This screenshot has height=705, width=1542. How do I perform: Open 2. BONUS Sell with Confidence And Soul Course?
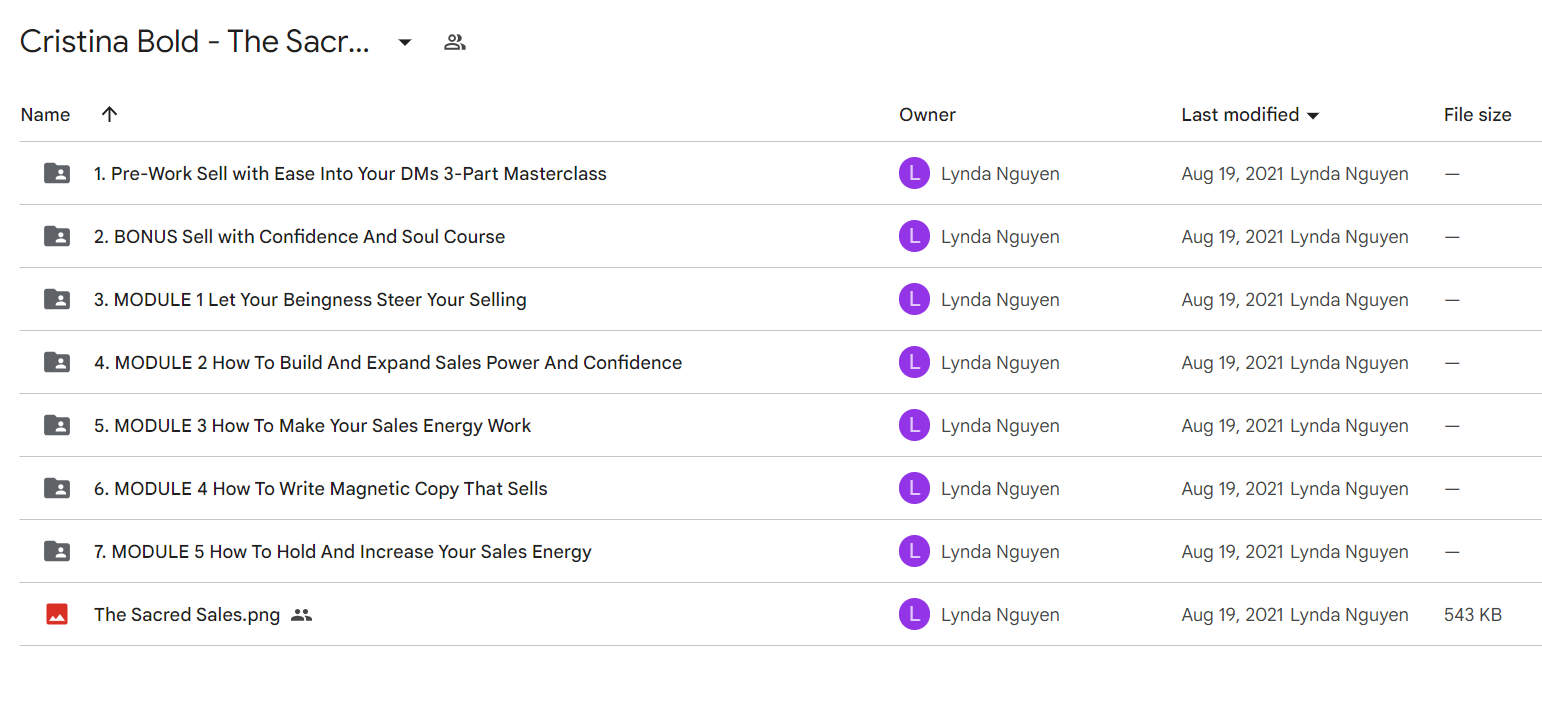pos(299,236)
